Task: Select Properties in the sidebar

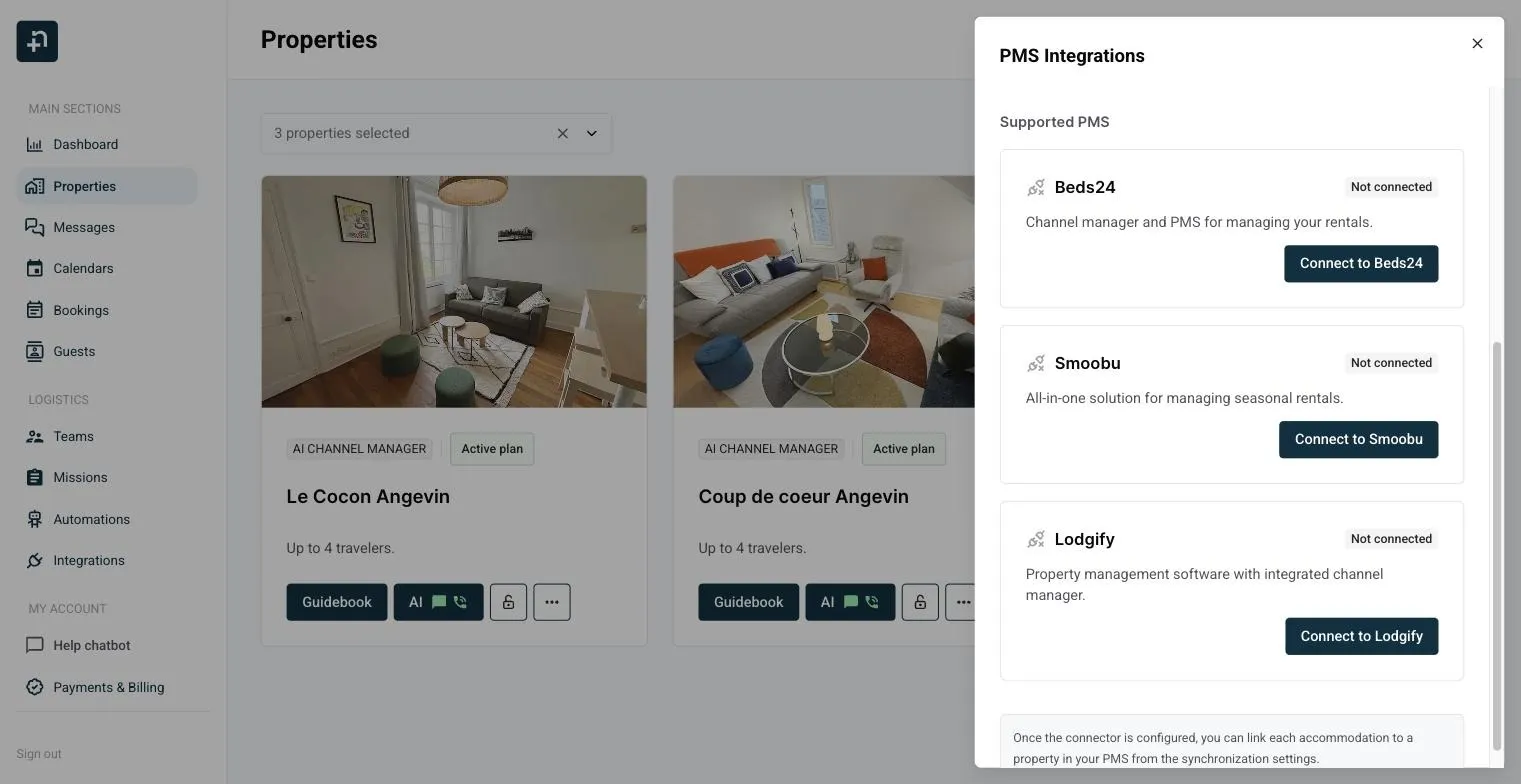Action: coord(106,186)
